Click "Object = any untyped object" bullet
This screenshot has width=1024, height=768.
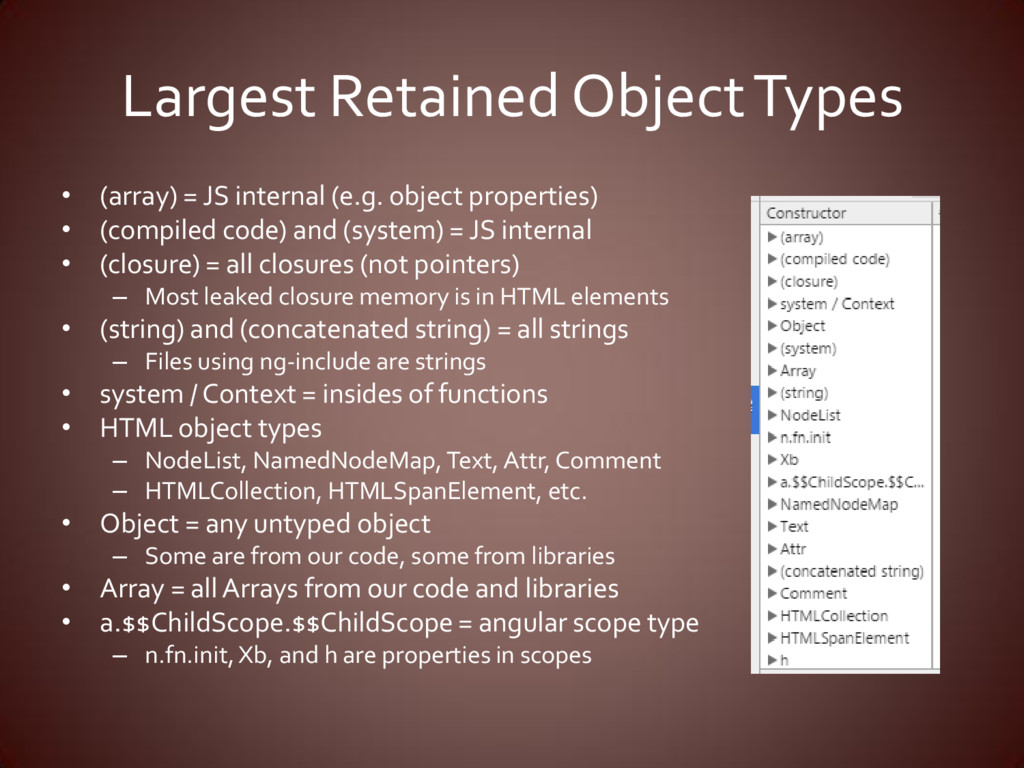(265, 524)
